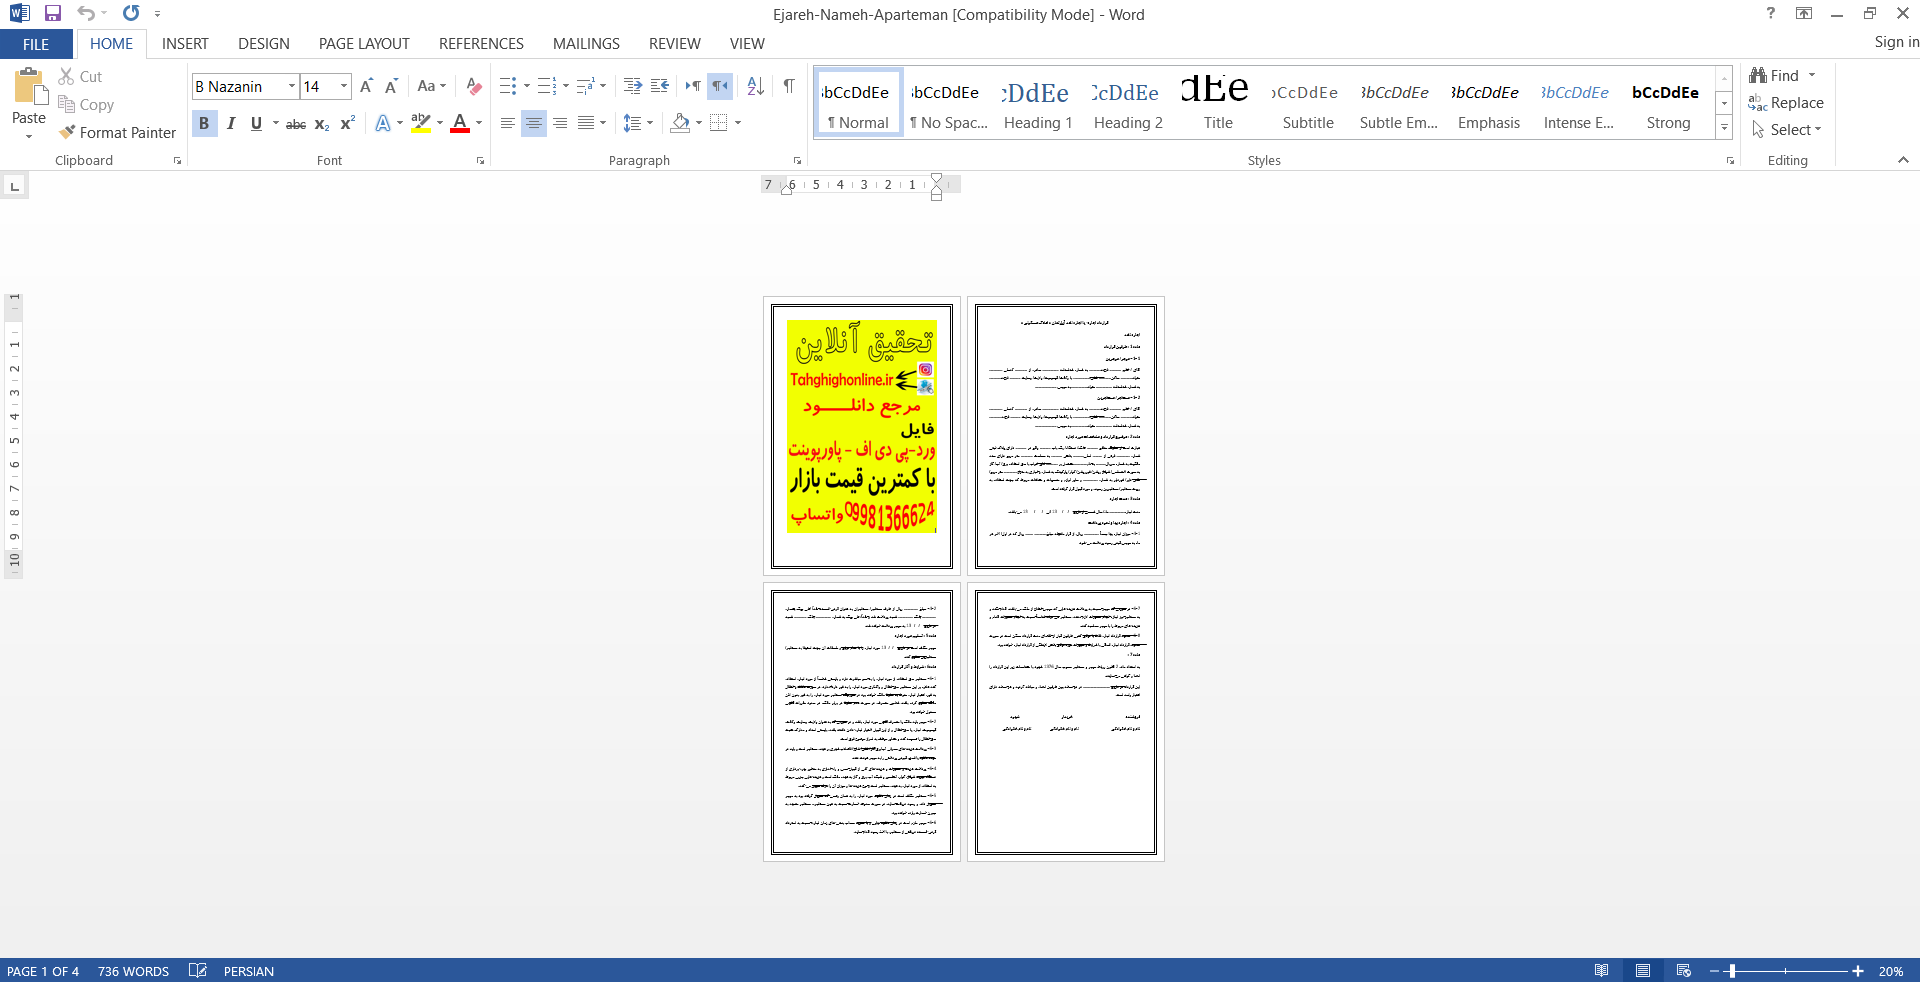Click the 736 WORDS count

point(133,971)
